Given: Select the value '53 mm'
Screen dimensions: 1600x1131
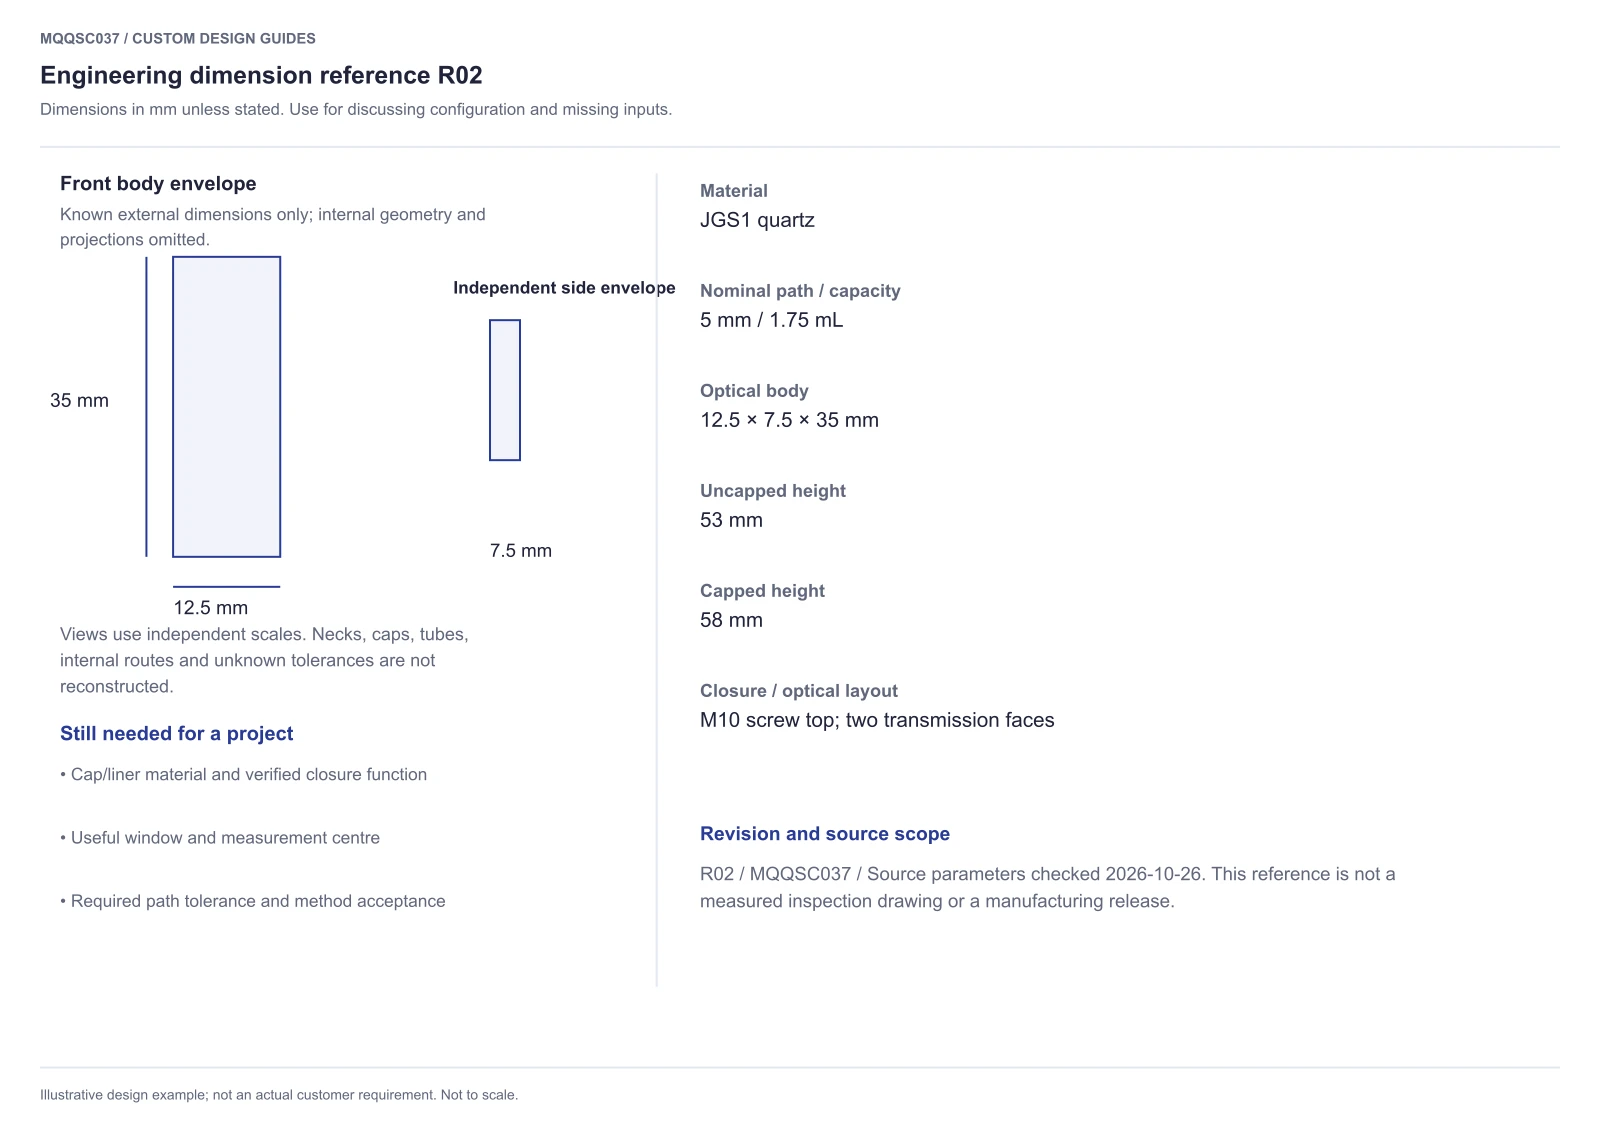Looking at the screenshot, I should point(731,520).
